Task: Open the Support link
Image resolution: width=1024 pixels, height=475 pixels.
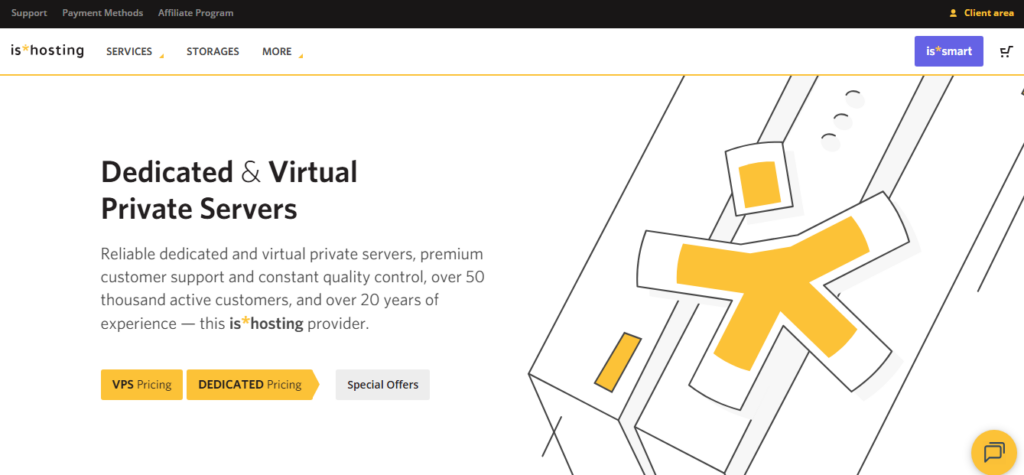Action: pyautogui.click(x=29, y=13)
